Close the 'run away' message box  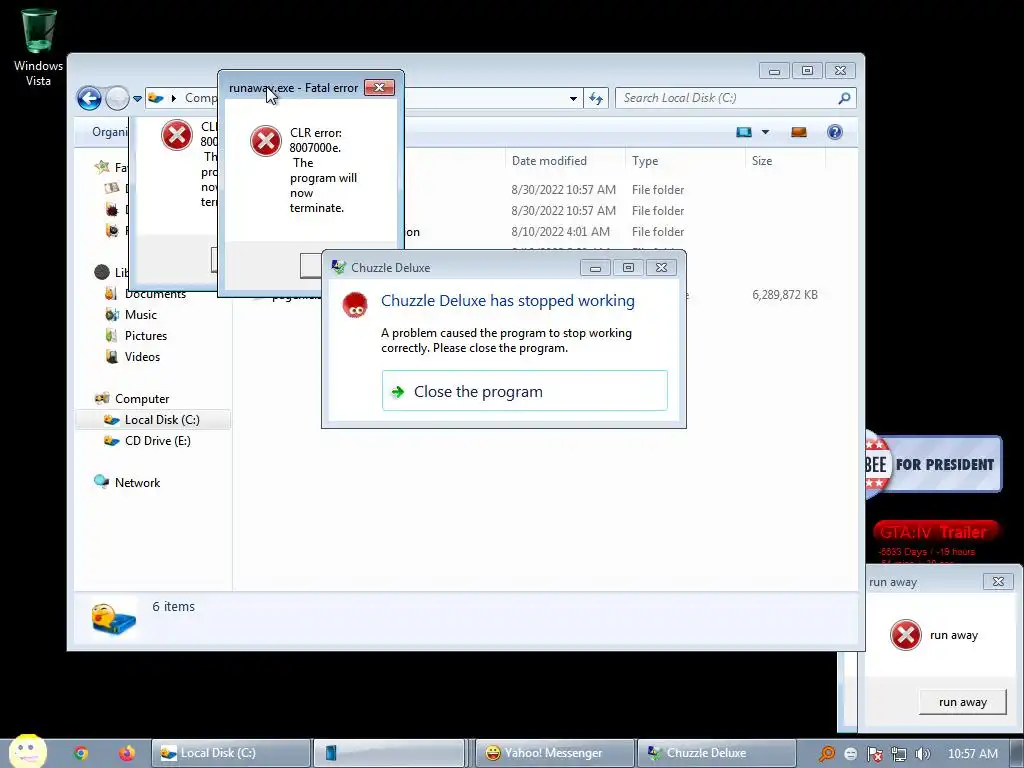pyautogui.click(x=998, y=582)
